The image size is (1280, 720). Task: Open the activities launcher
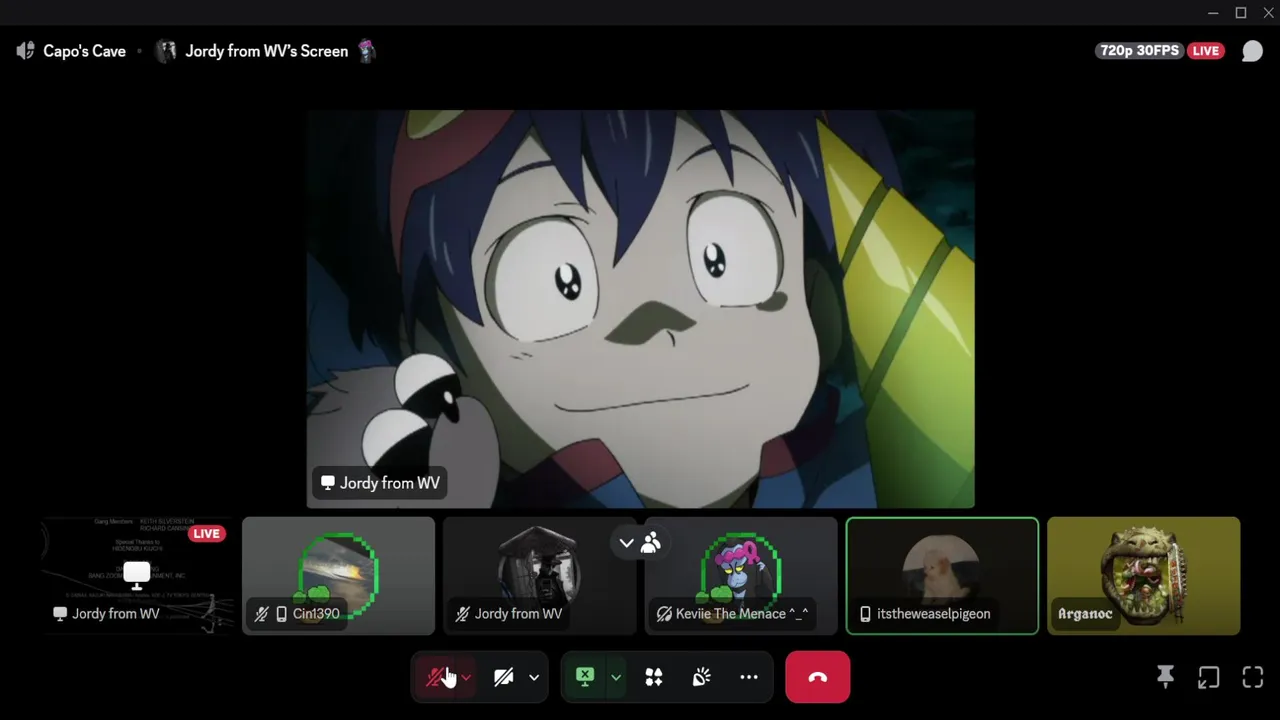[654, 677]
